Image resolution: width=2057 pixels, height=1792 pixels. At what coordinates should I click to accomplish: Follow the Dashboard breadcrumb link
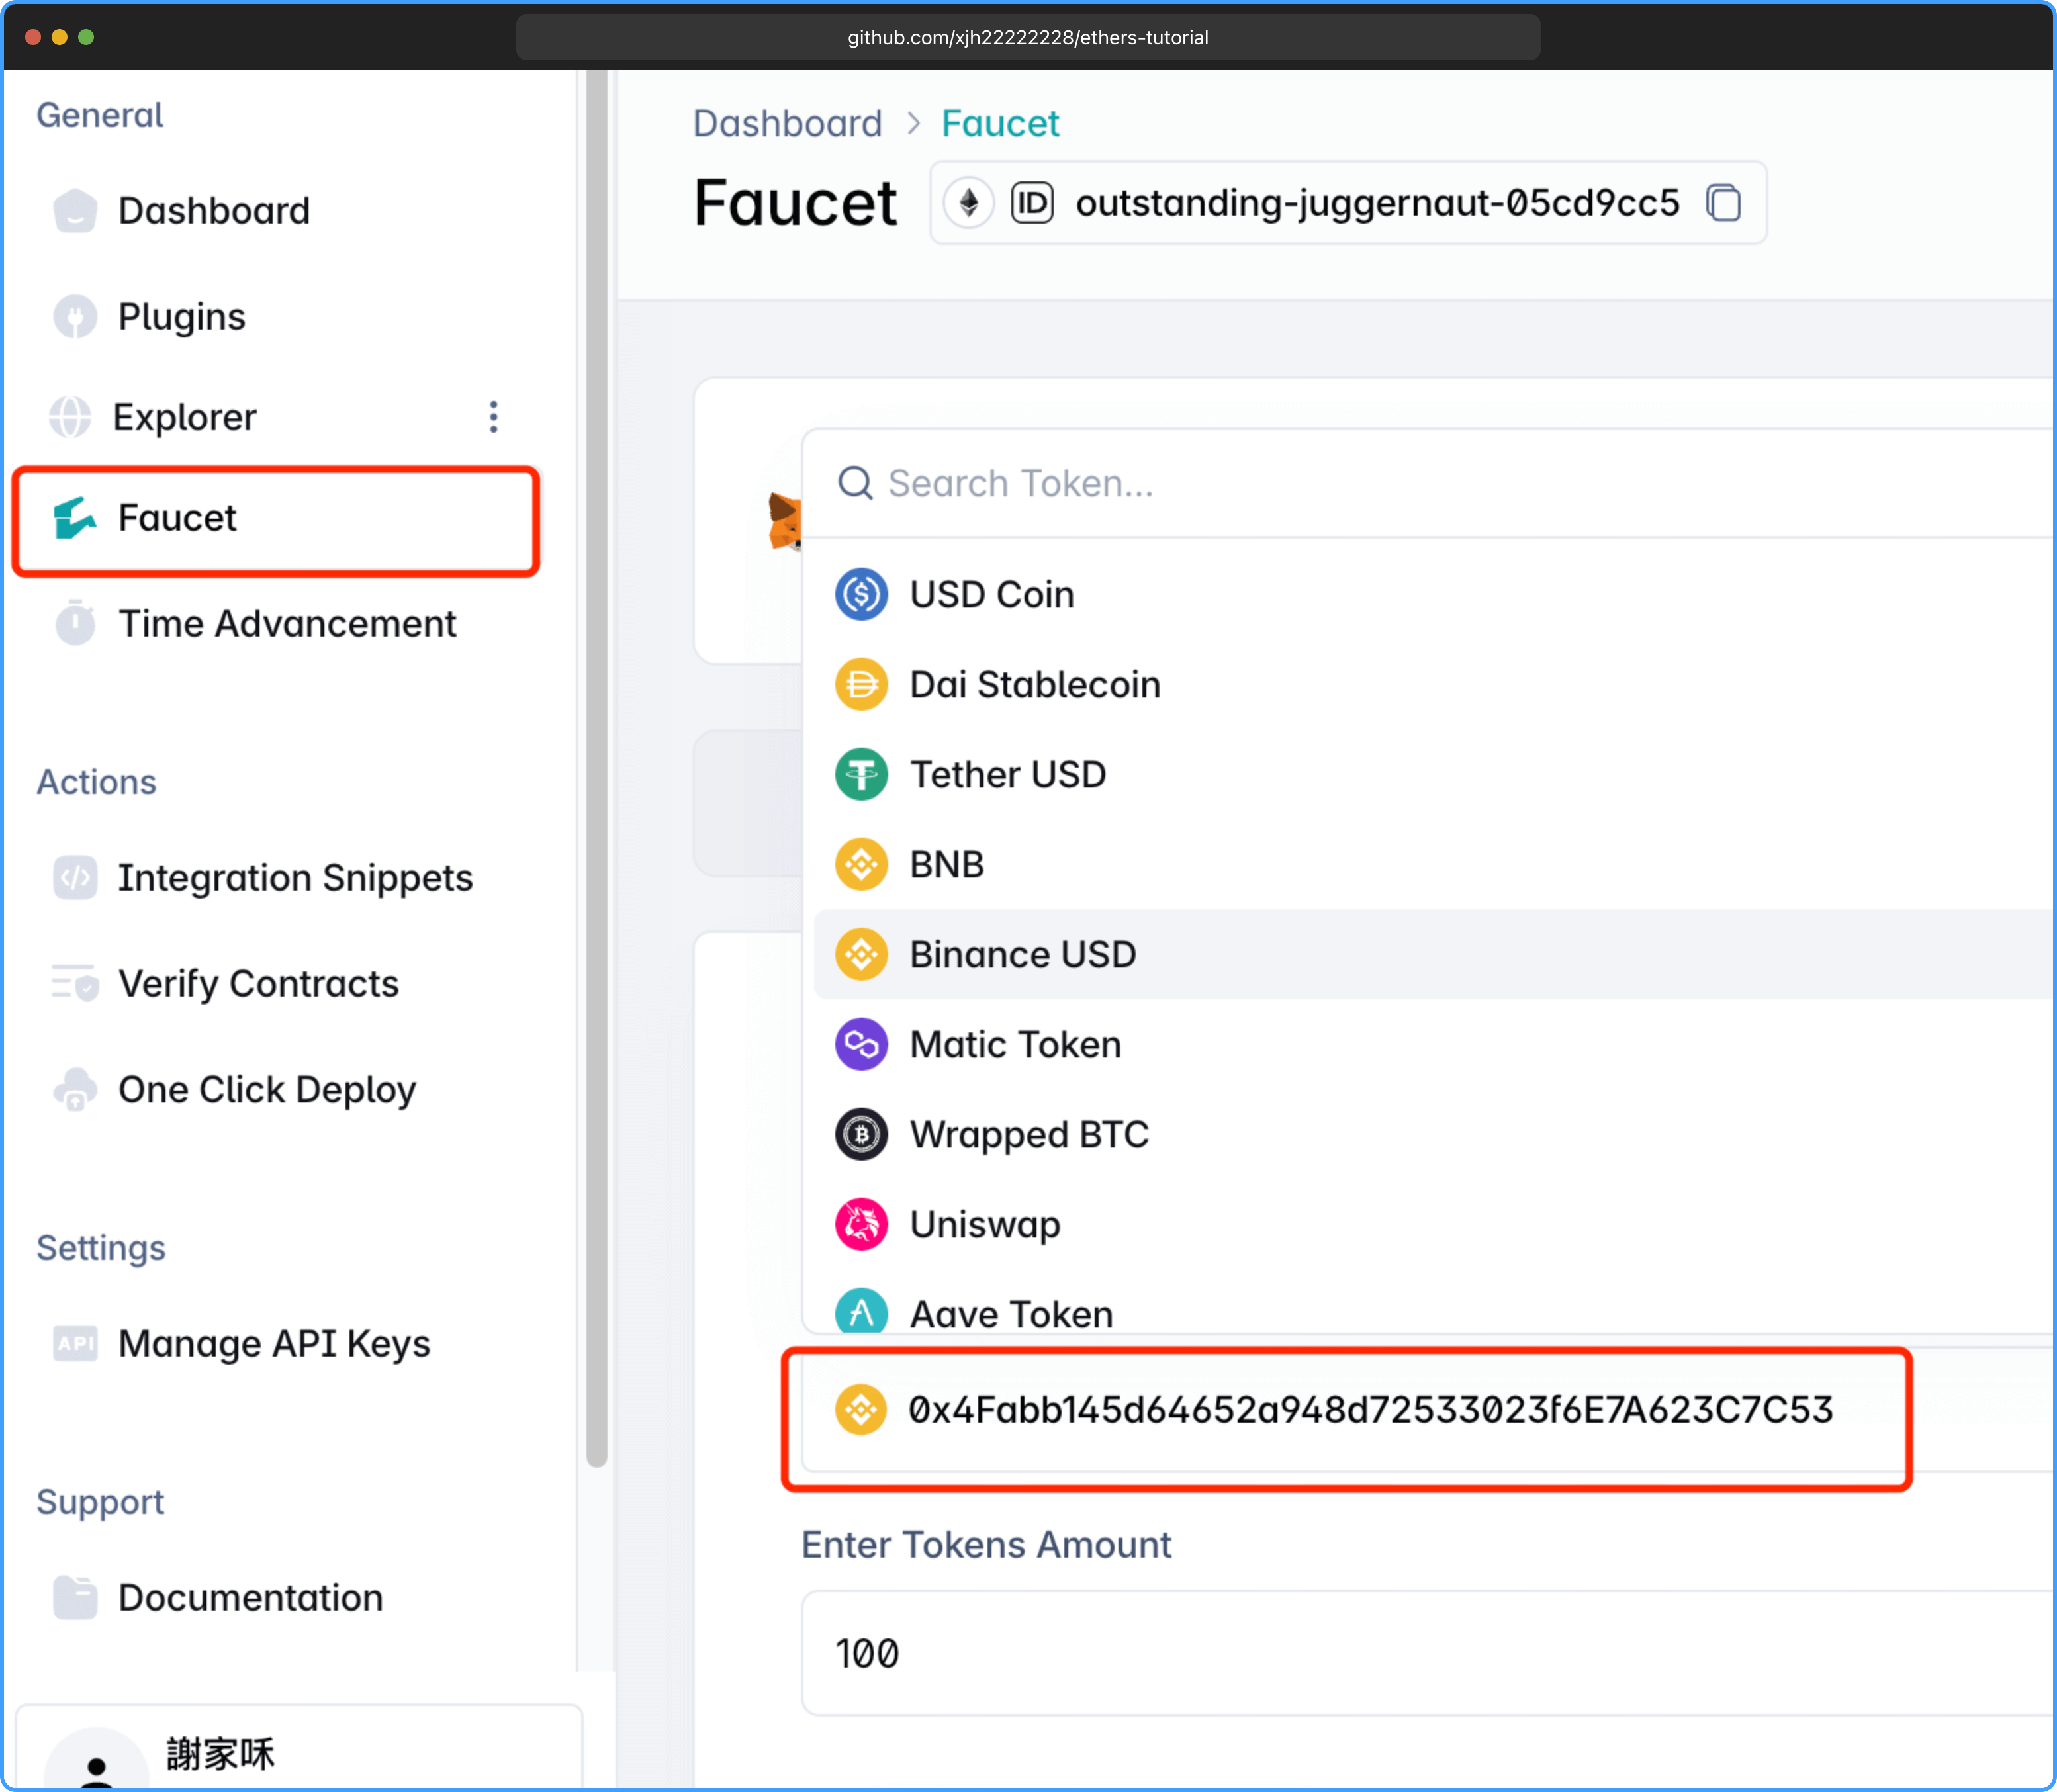[x=787, y=123]
